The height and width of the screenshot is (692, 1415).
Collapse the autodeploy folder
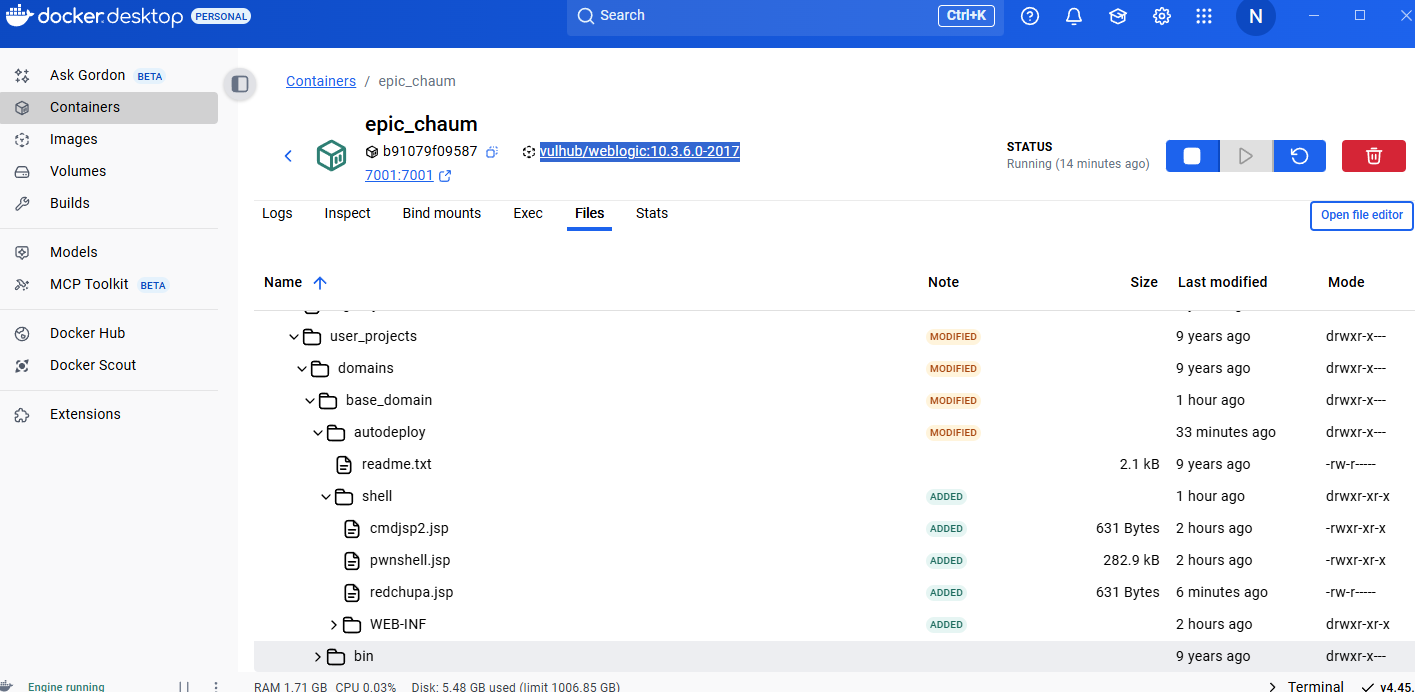coord(318,433)
